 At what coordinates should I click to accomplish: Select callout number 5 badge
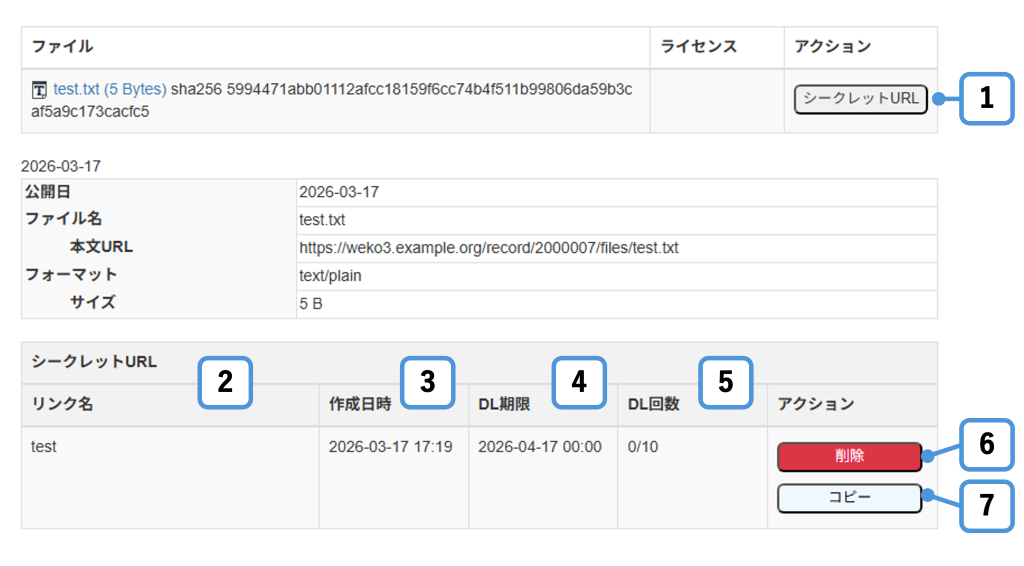(x=725, y=382)
